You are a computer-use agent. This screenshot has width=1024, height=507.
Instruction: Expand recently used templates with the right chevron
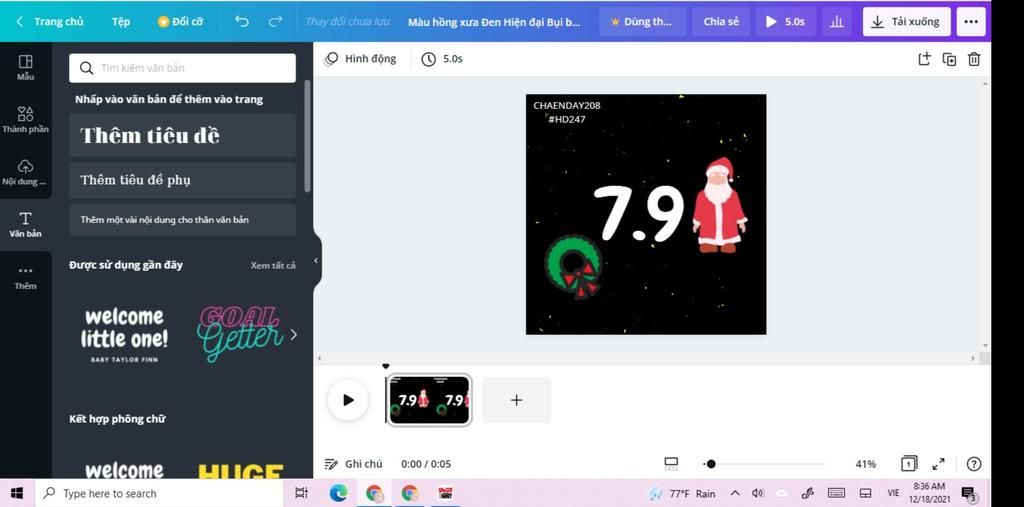(293, 335)
